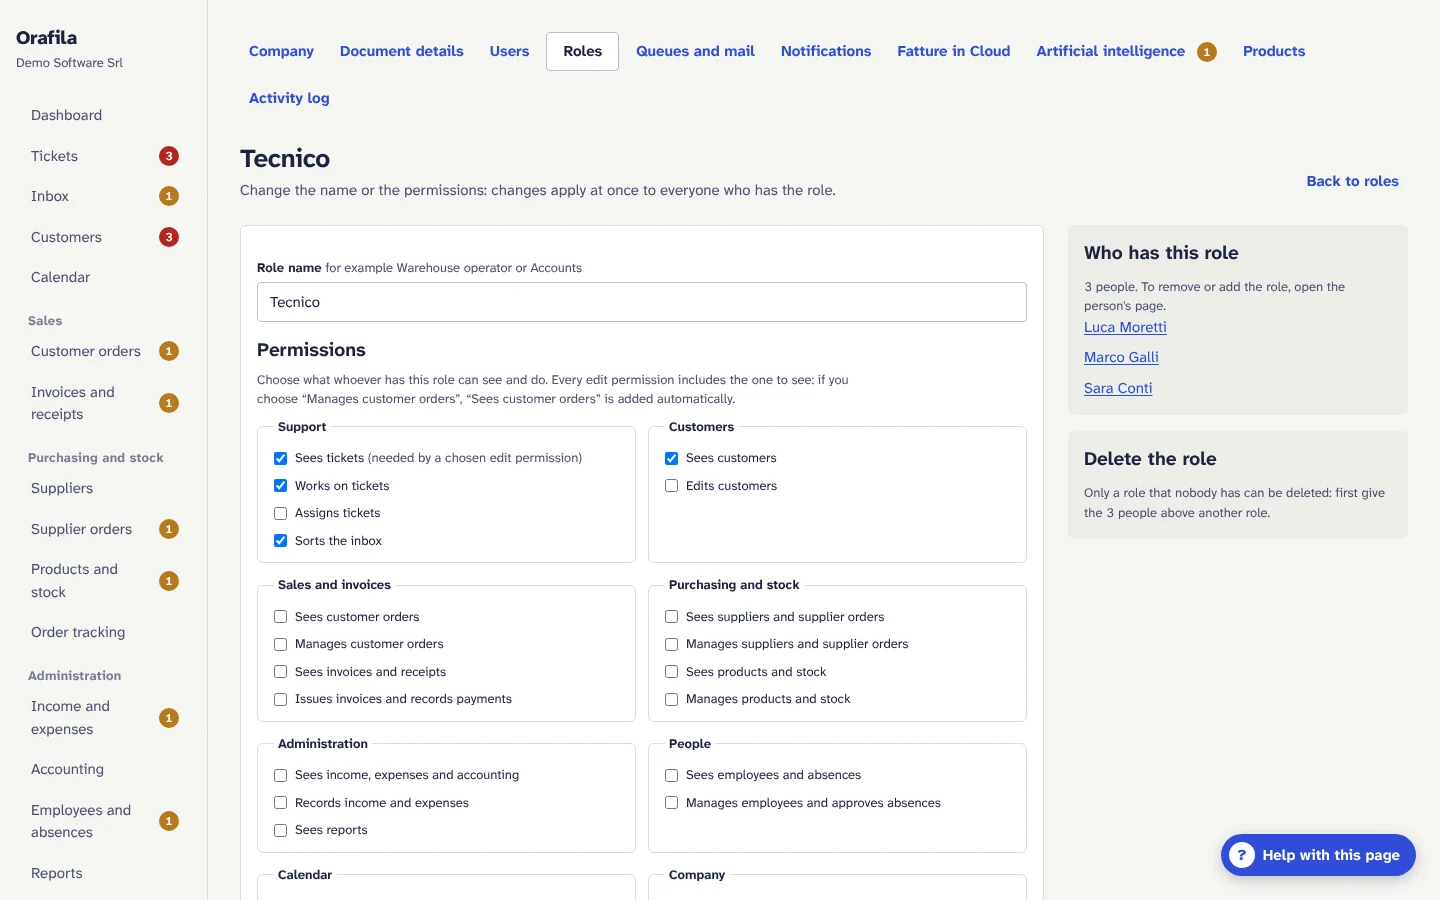Viewport: 1440px width, 900px height.
Task: Enable the Sees products and stock checkbox
Action: coord(672,672)
